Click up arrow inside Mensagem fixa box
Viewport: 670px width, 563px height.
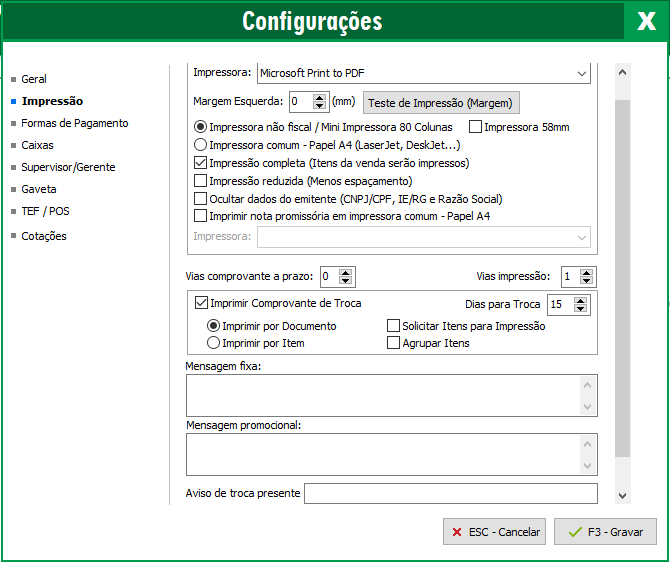pos(588,386)
